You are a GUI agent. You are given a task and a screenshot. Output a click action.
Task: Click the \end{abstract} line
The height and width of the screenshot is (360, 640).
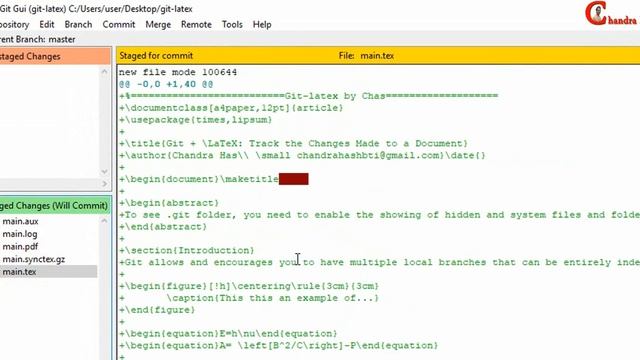pyautogui.click(x=163, y=227)
